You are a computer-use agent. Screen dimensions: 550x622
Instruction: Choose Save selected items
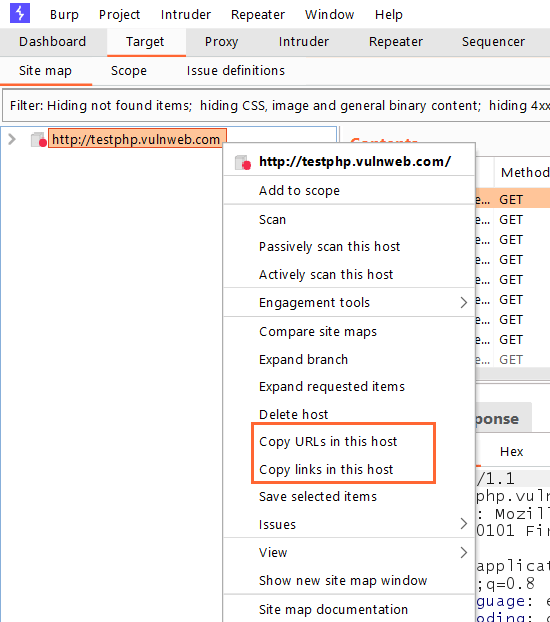349,497
